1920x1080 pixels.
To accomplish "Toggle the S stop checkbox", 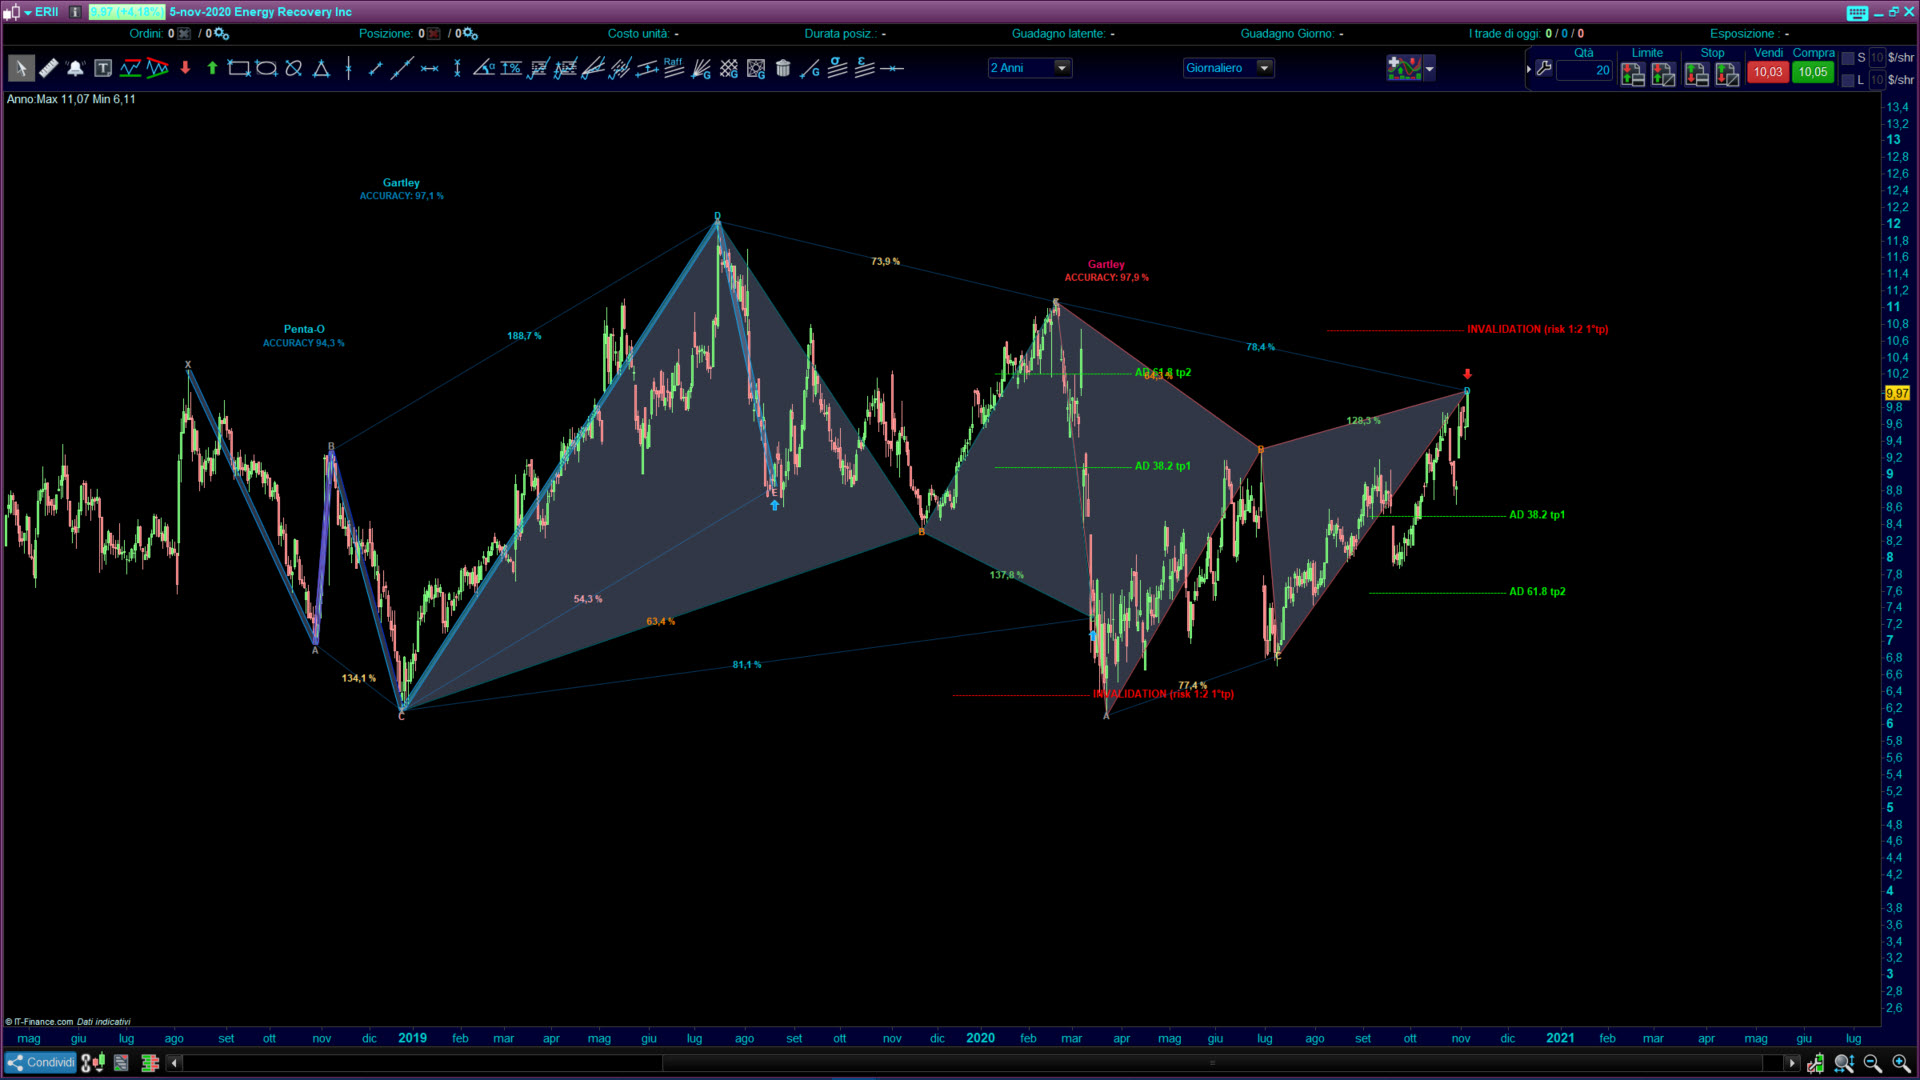I will 1848,58.
